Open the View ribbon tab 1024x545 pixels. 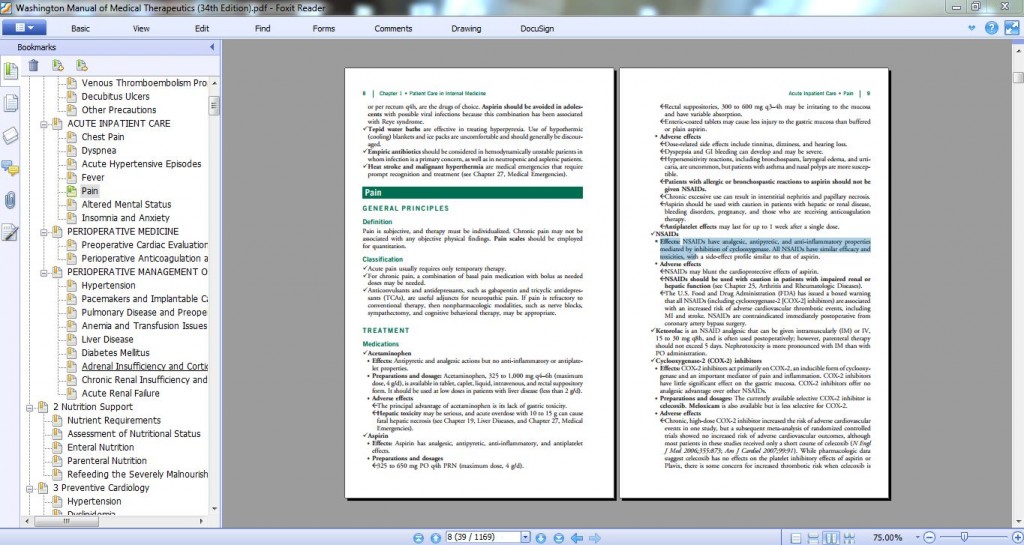point(141,29)
